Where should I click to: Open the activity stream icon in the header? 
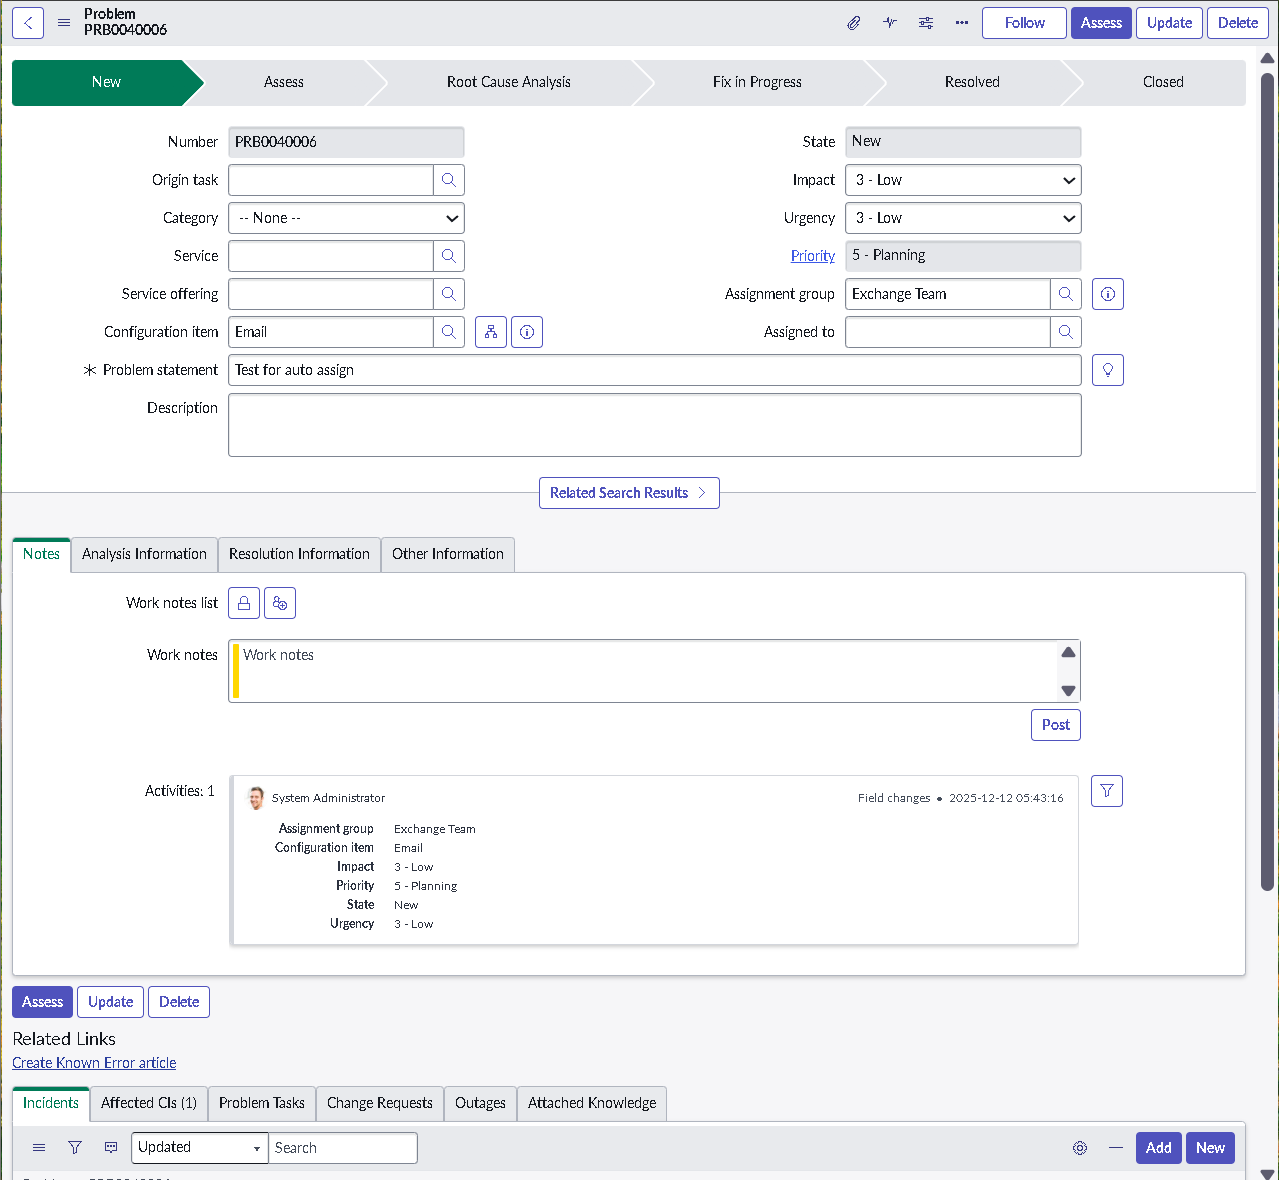coord(890,22)
